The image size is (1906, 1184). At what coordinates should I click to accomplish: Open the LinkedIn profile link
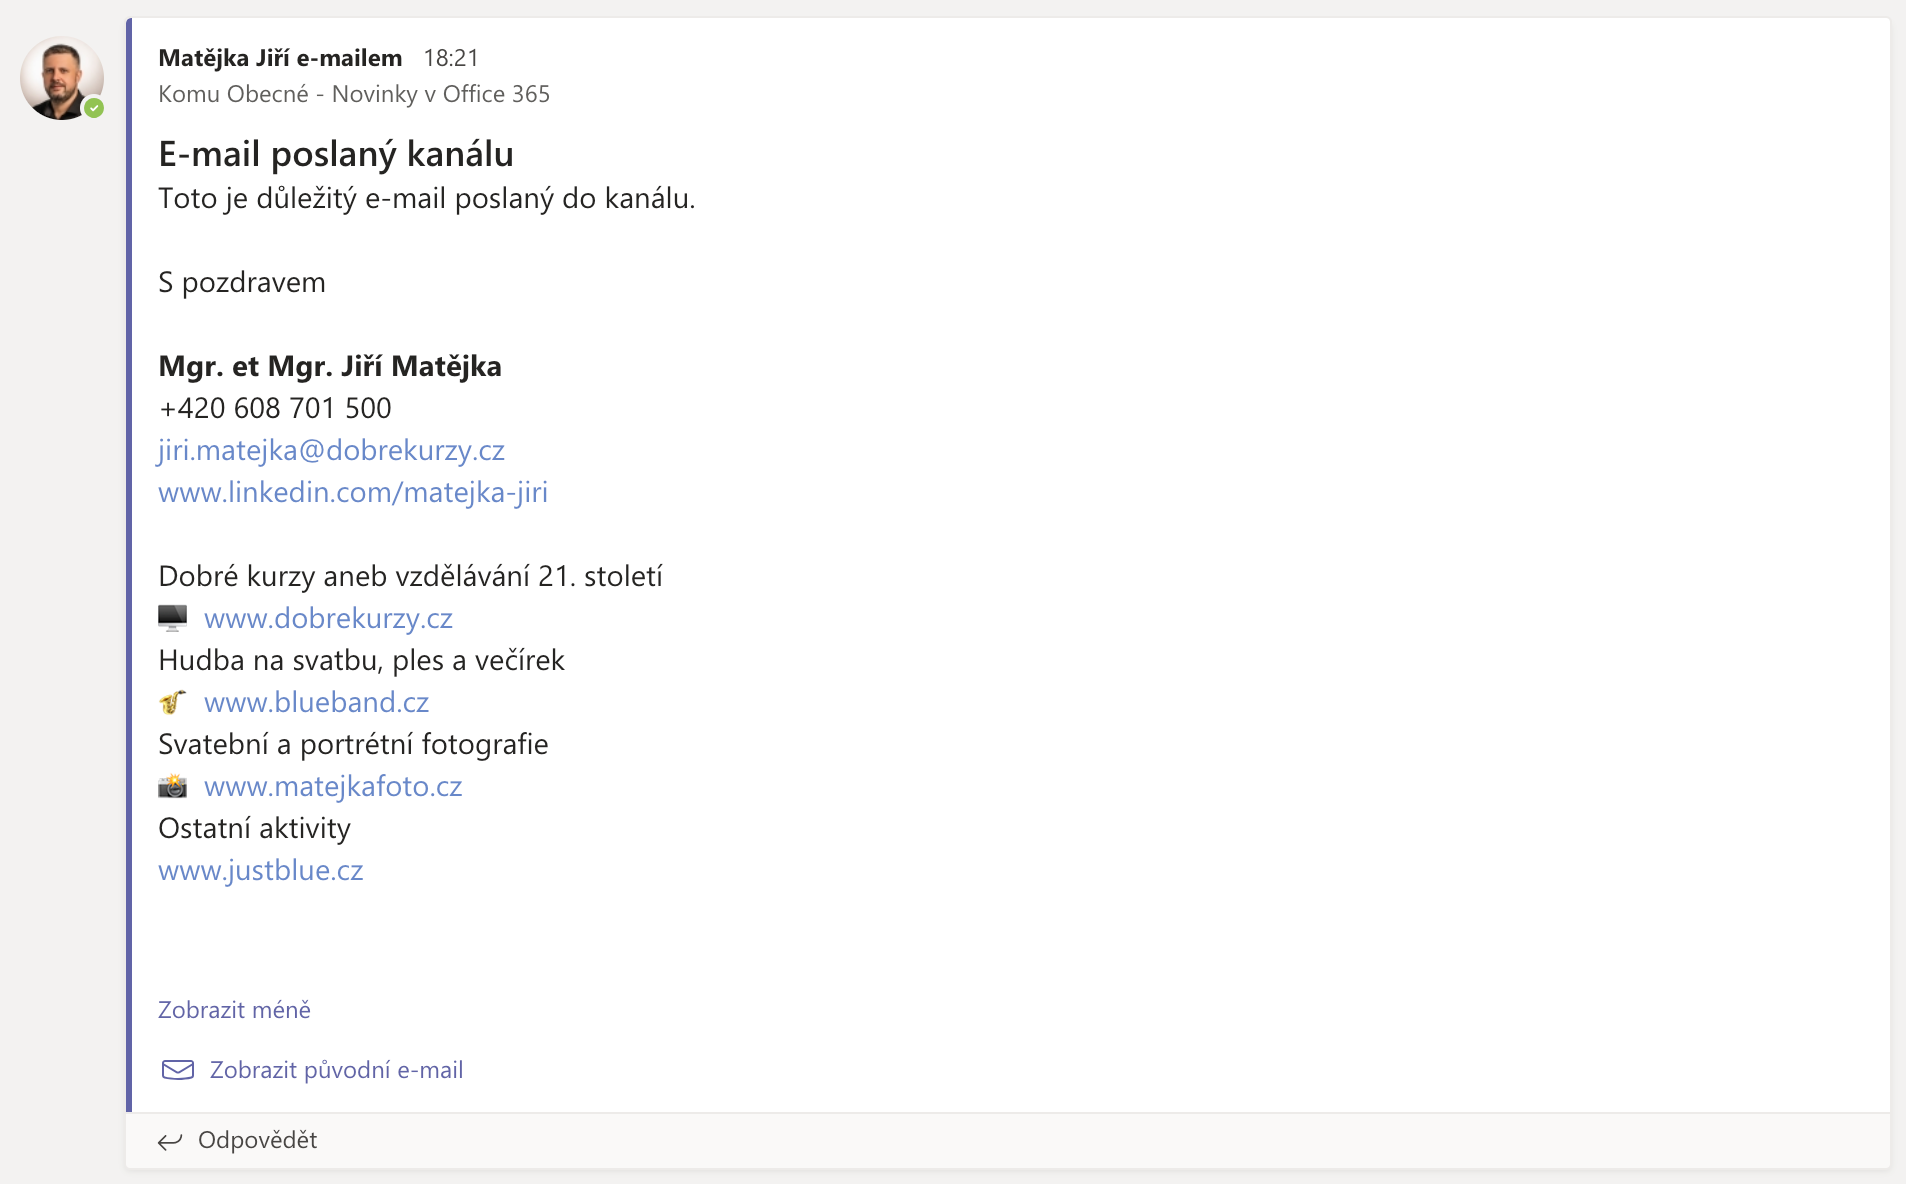click(x=353, y=493)
